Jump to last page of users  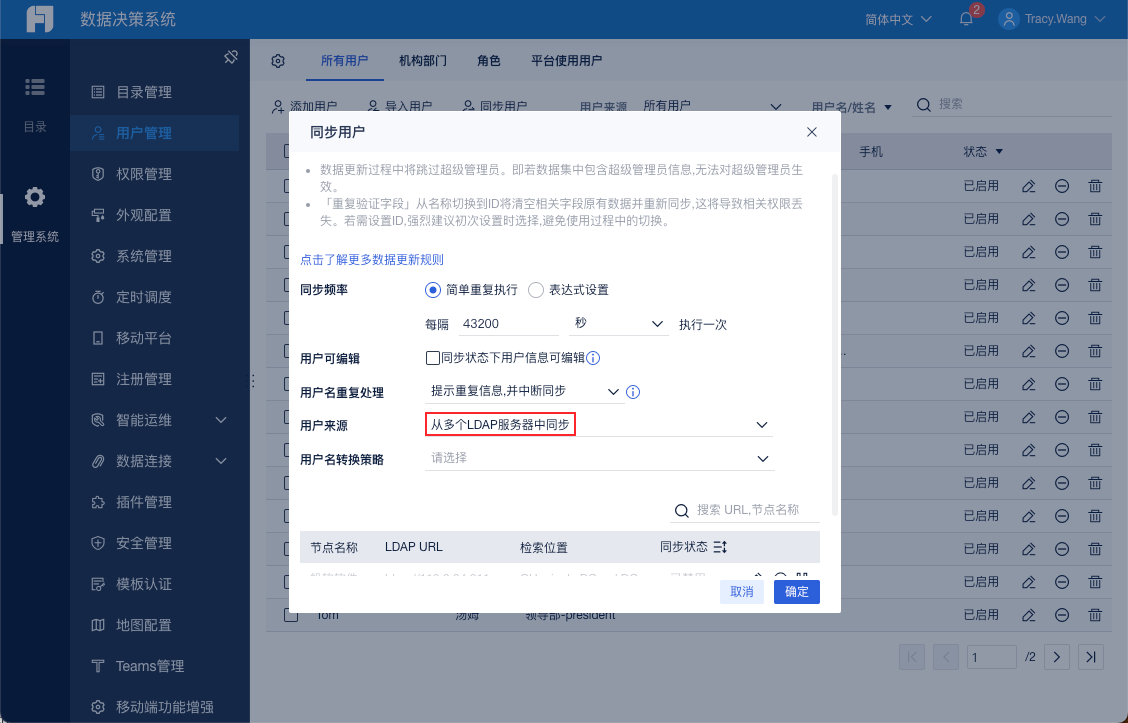1091,657
